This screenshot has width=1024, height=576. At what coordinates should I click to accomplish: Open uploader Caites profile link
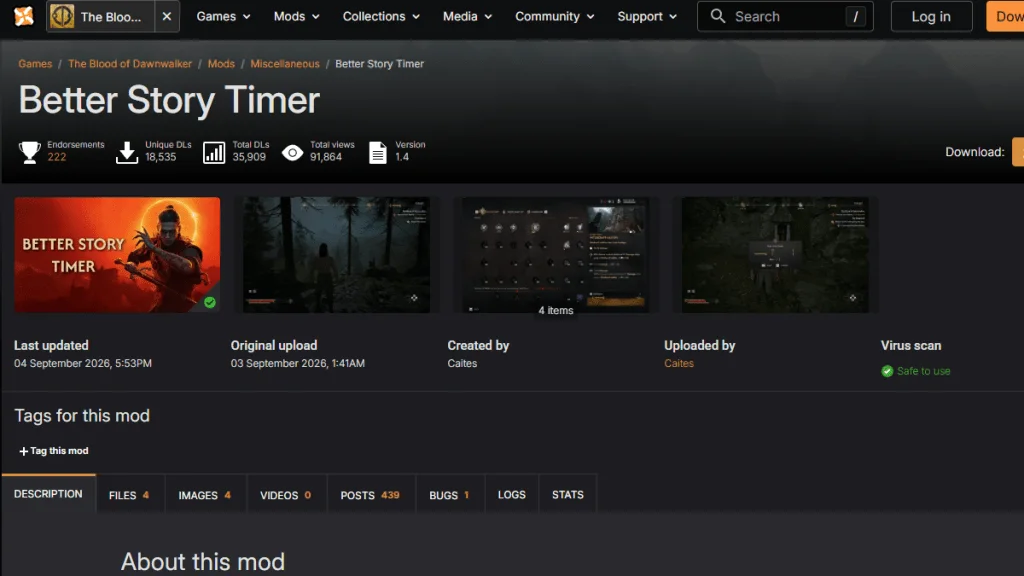tap(679, 363)
